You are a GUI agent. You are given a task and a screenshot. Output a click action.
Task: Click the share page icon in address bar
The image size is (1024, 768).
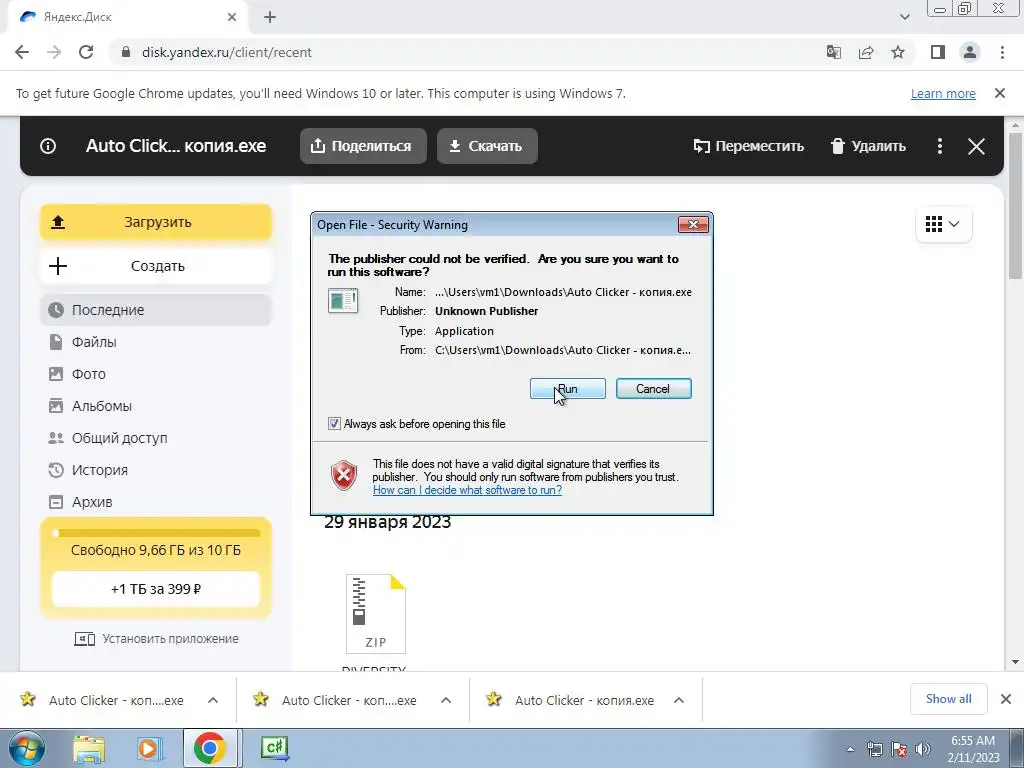(x=866, y=52)
